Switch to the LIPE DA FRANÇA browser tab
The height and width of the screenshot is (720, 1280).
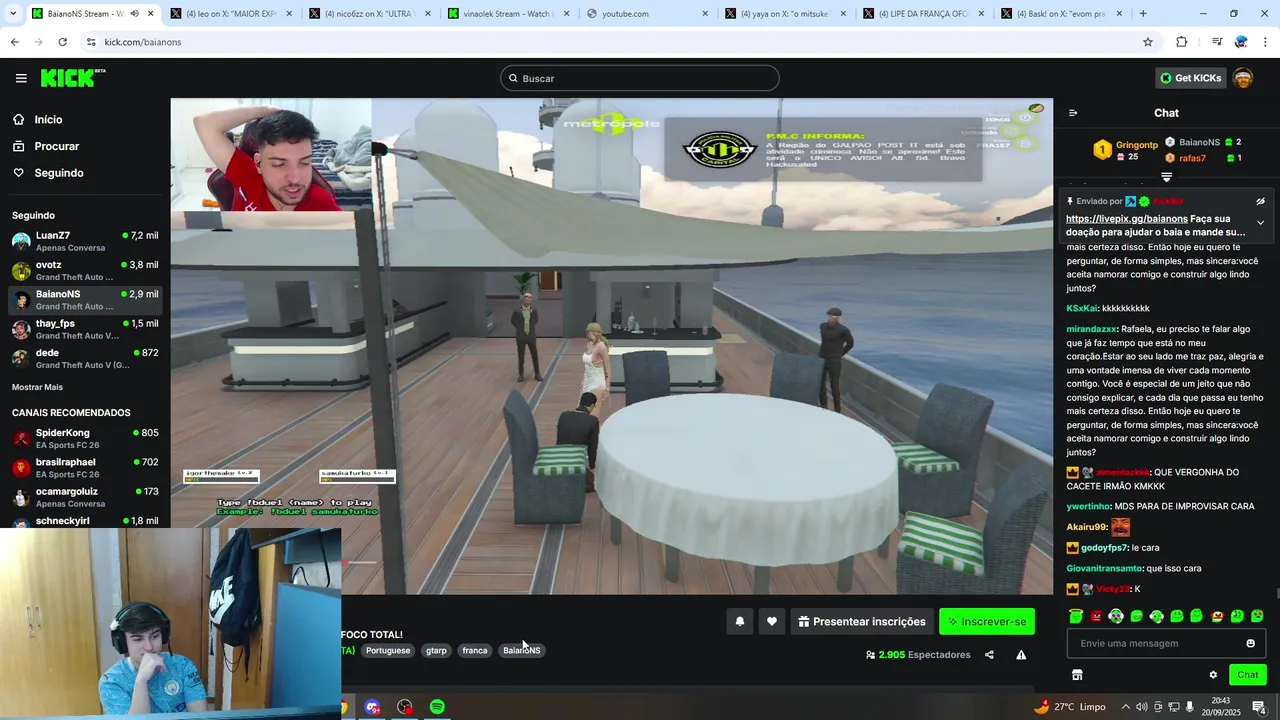click(x=923, y=14)
